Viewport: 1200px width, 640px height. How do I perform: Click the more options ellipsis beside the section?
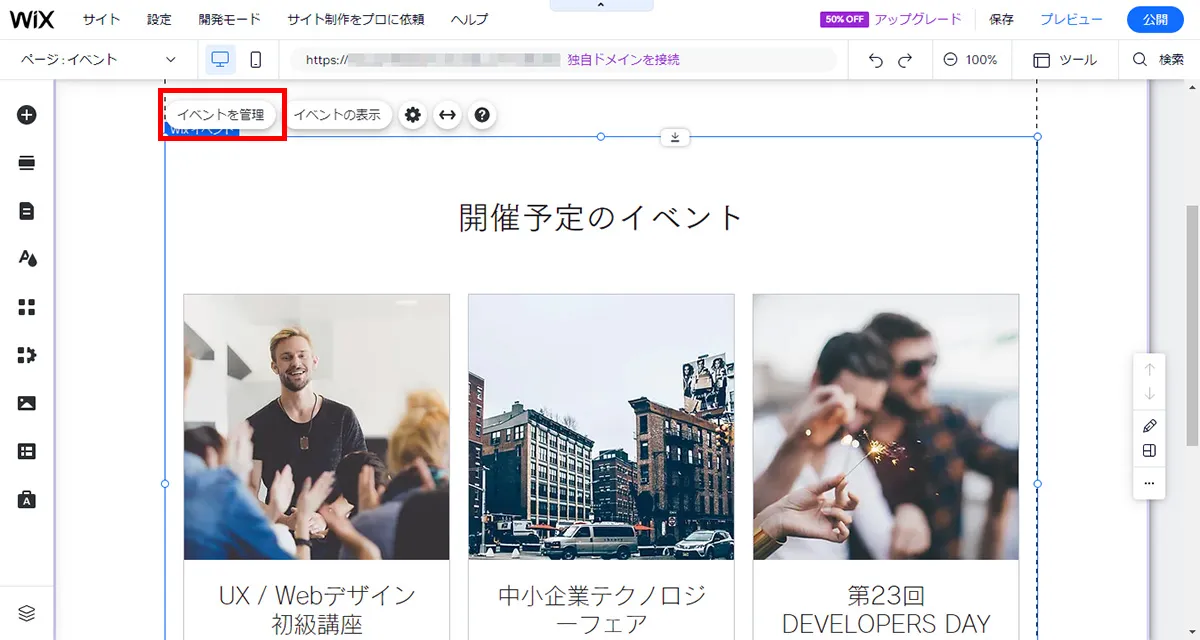point(1148,484)
